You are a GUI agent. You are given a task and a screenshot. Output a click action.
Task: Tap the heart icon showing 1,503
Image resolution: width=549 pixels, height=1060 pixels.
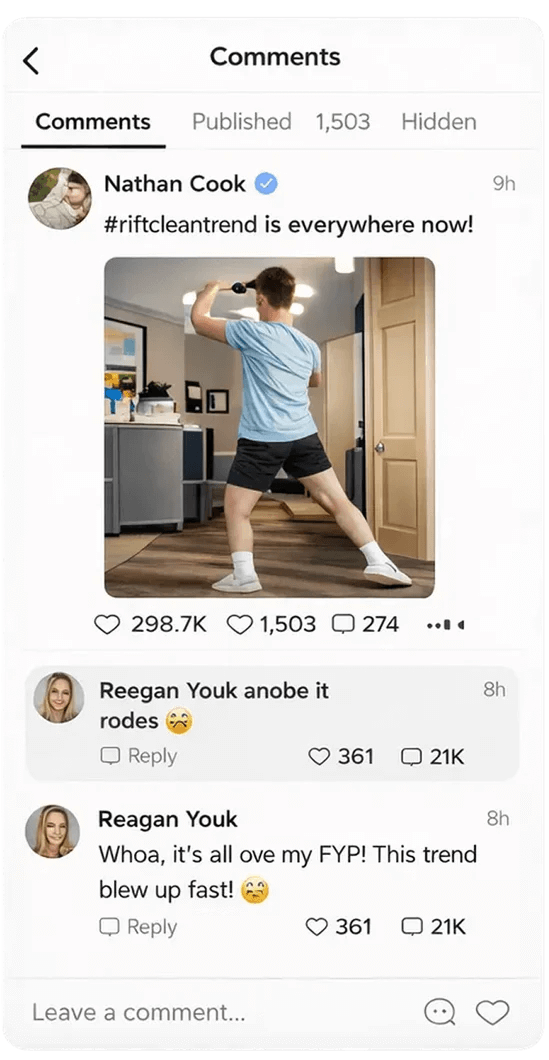pyautogui.click(x=239, y=624)
